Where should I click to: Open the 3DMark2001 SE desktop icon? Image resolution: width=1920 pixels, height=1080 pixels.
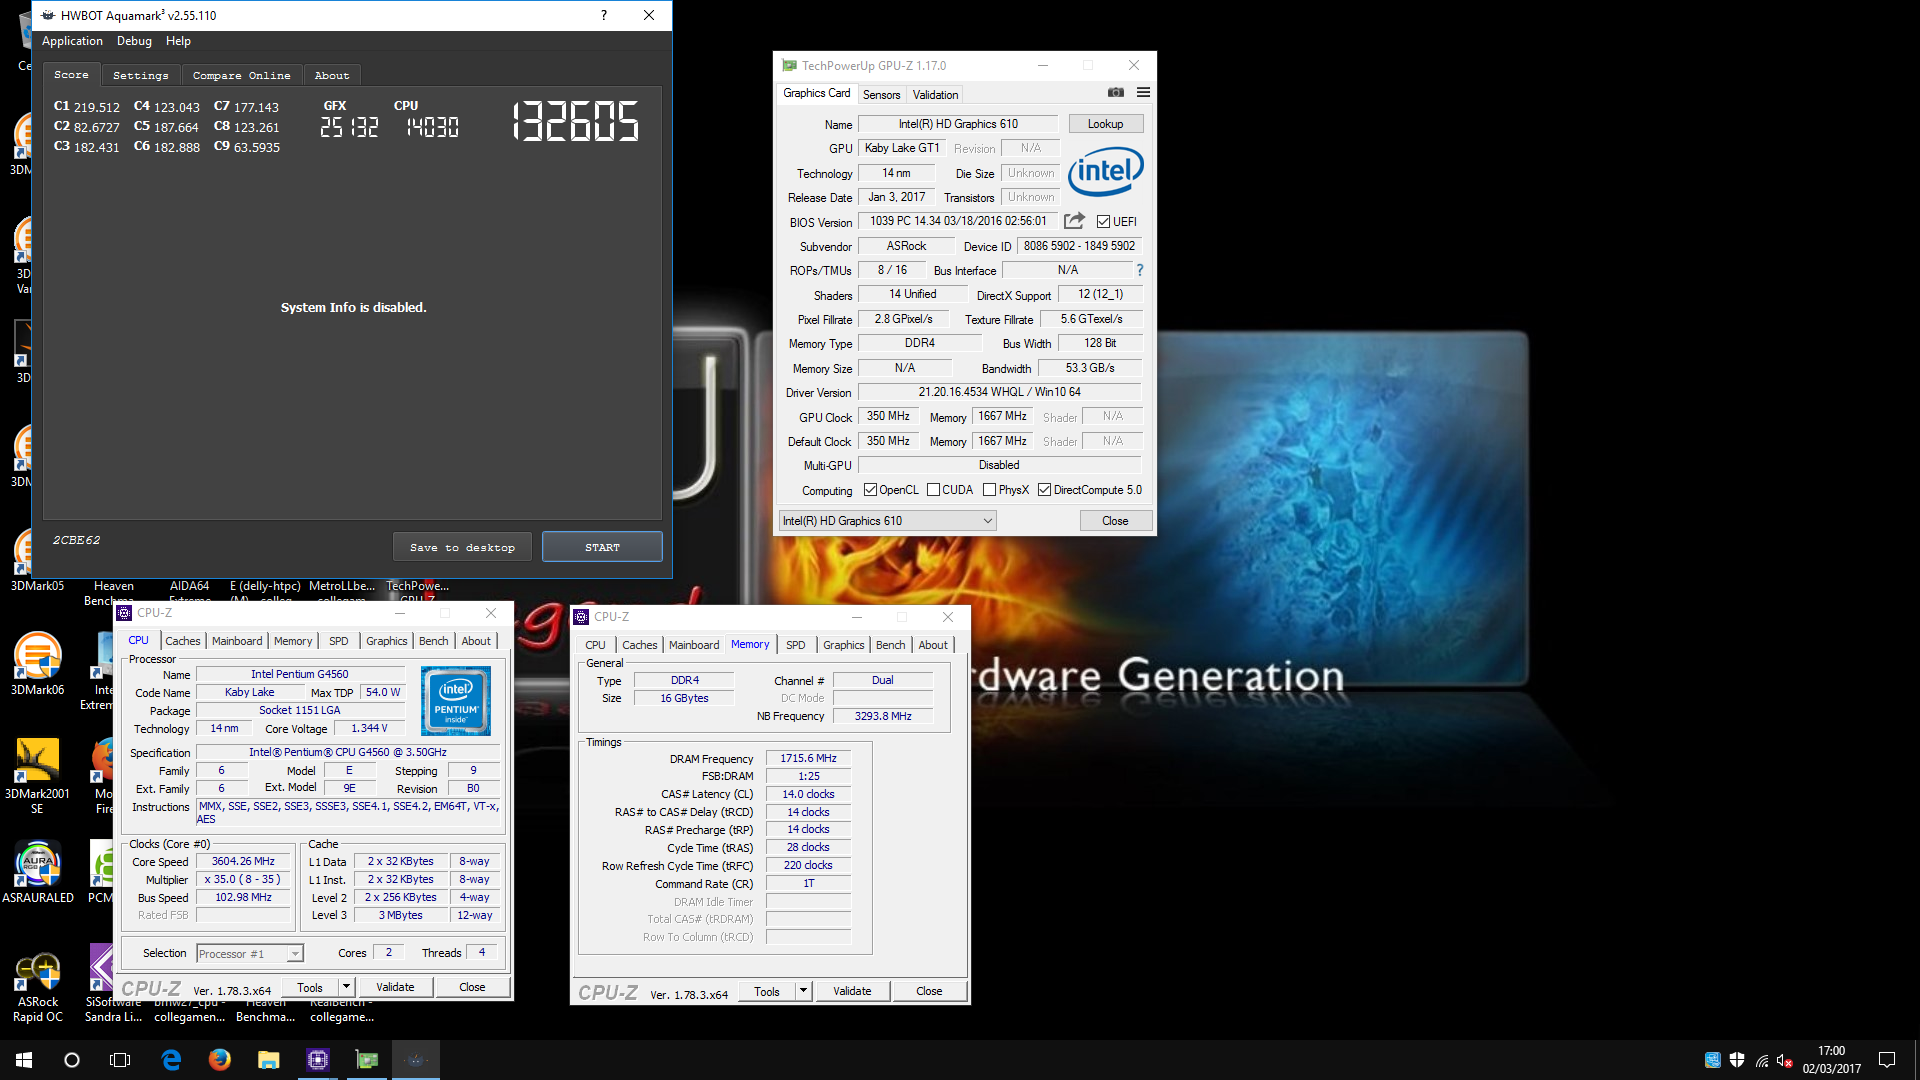click(38, 776)
